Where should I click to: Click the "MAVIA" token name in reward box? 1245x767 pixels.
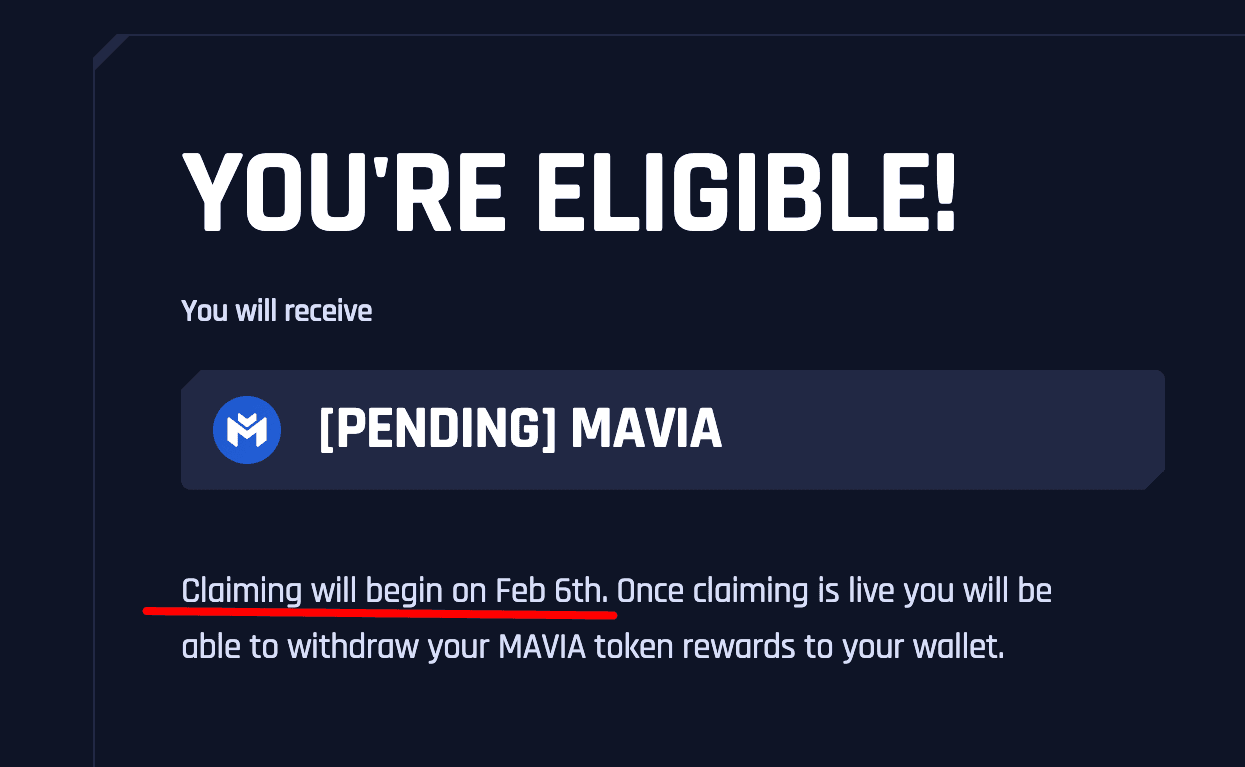[x=646, y=430]
